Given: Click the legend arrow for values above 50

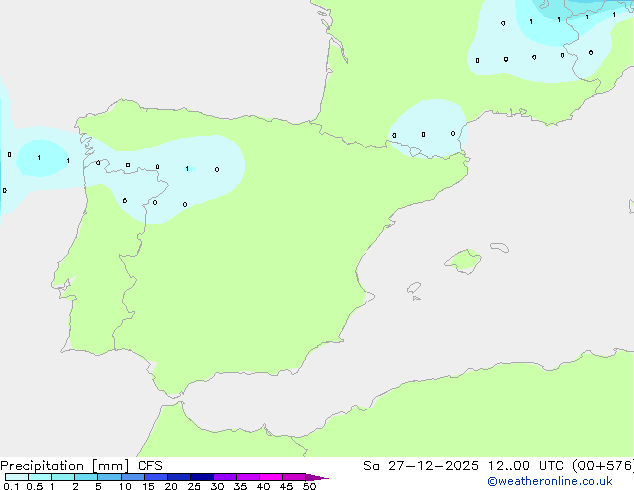Looking at the screenshot, I should pos(317,477).
